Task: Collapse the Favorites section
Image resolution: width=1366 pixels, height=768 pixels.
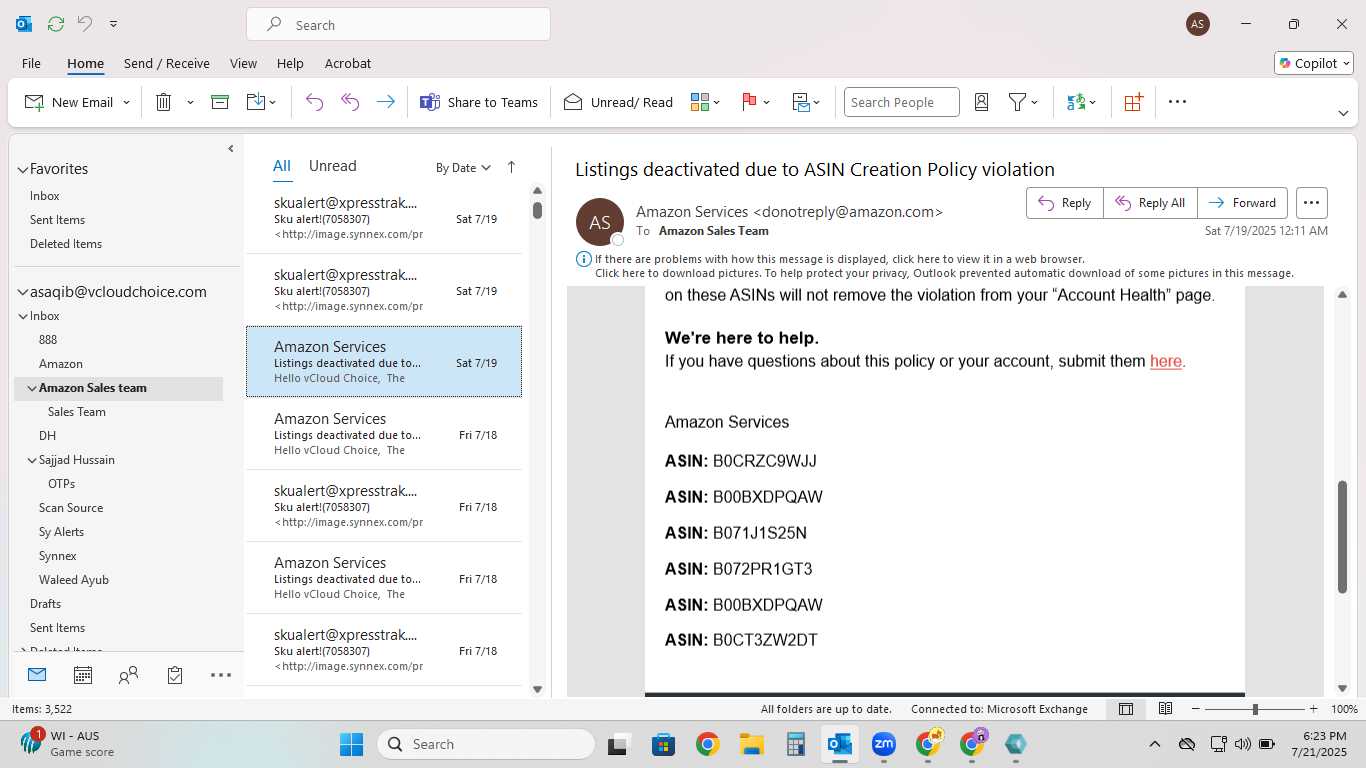Action: (22, 169)
